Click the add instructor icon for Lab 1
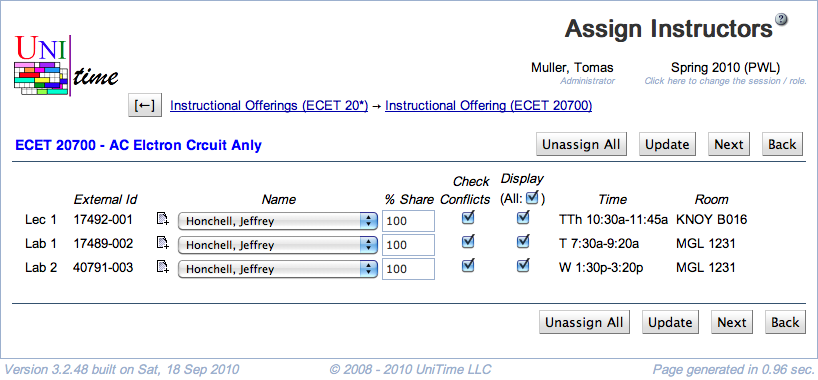 coord(163,243)
